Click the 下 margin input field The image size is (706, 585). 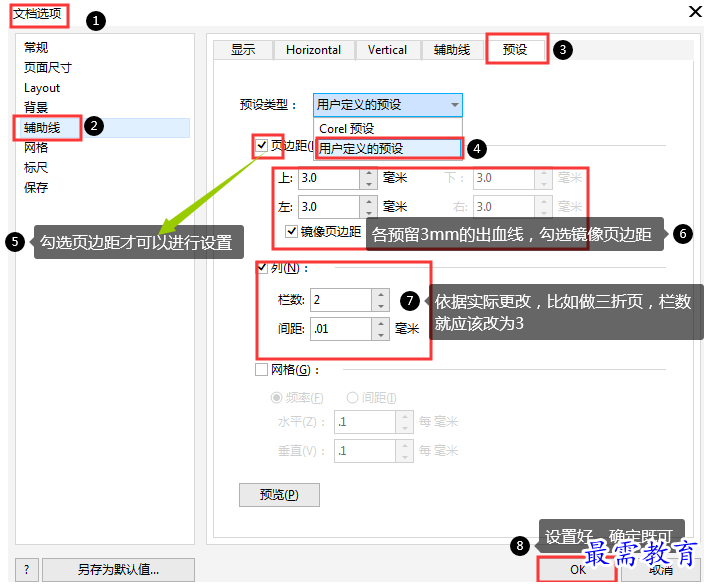(504, 178)
